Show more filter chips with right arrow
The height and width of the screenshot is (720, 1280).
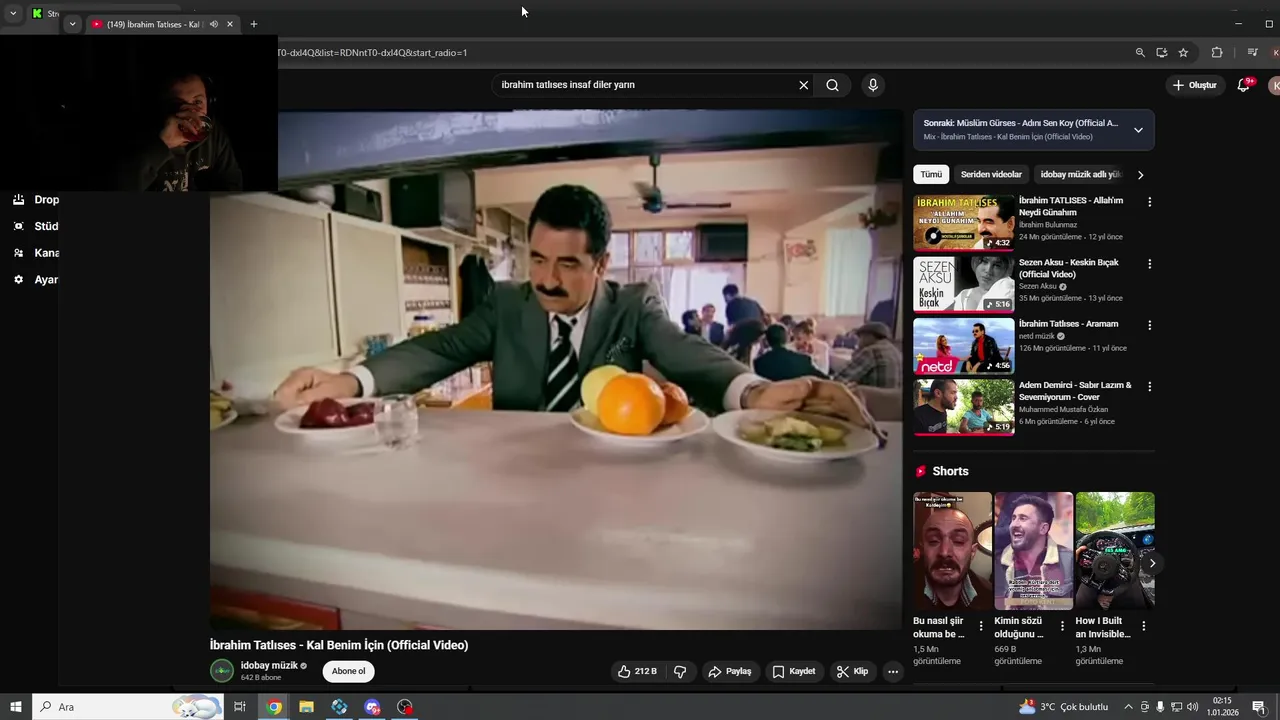click(x=1140, y=175)
